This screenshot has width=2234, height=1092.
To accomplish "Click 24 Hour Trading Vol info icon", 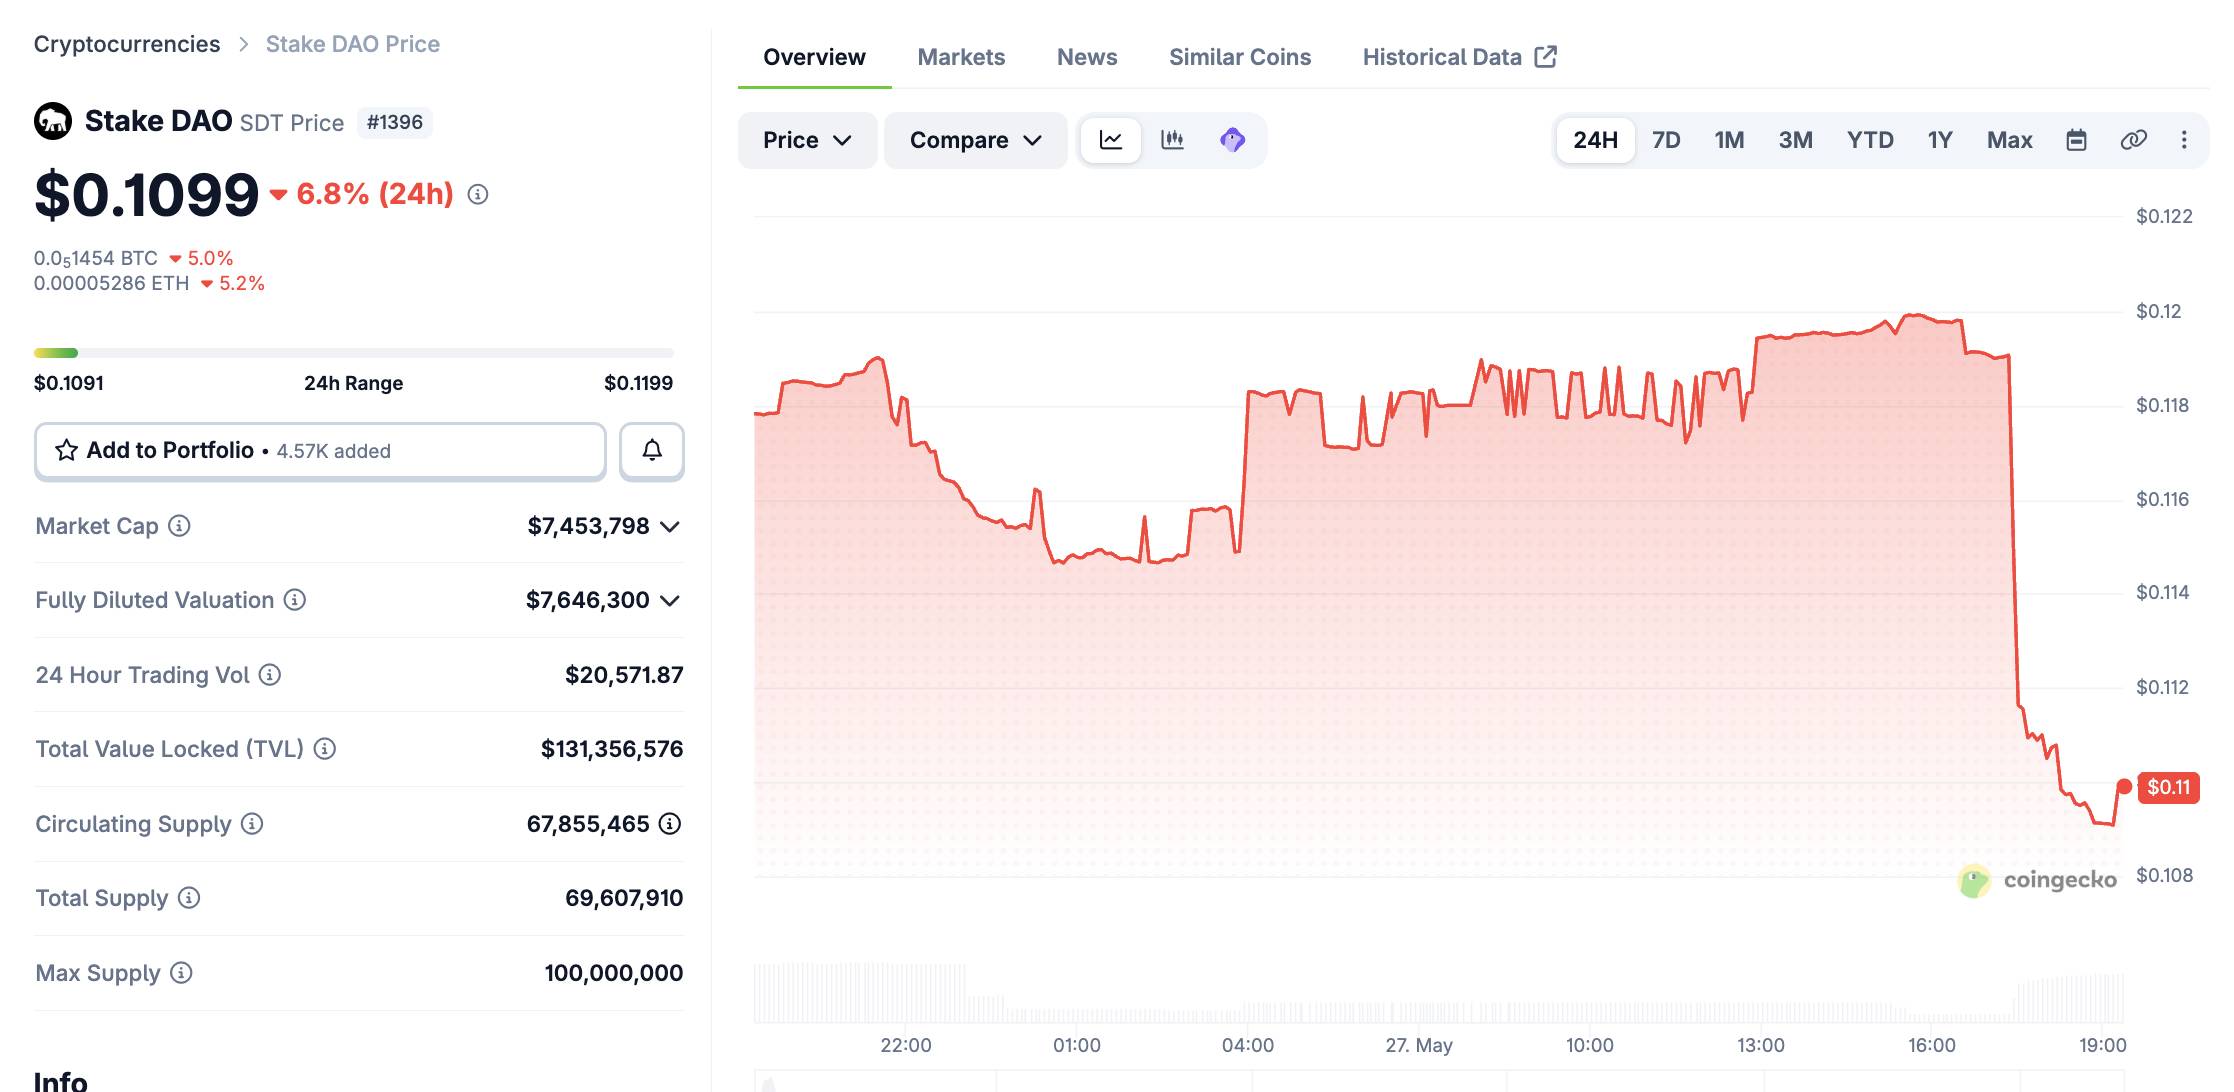I will click(270, 675).
